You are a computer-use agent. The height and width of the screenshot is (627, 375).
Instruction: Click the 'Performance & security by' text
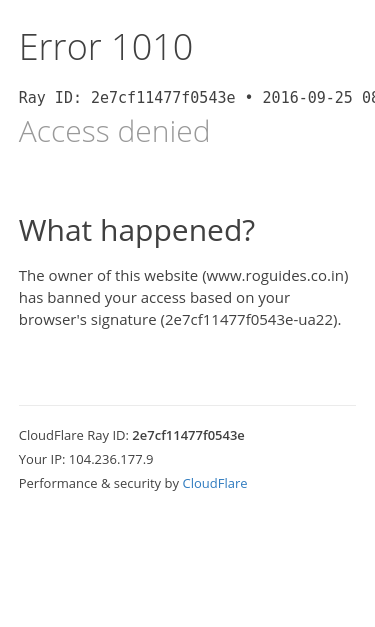pos(99,483)
